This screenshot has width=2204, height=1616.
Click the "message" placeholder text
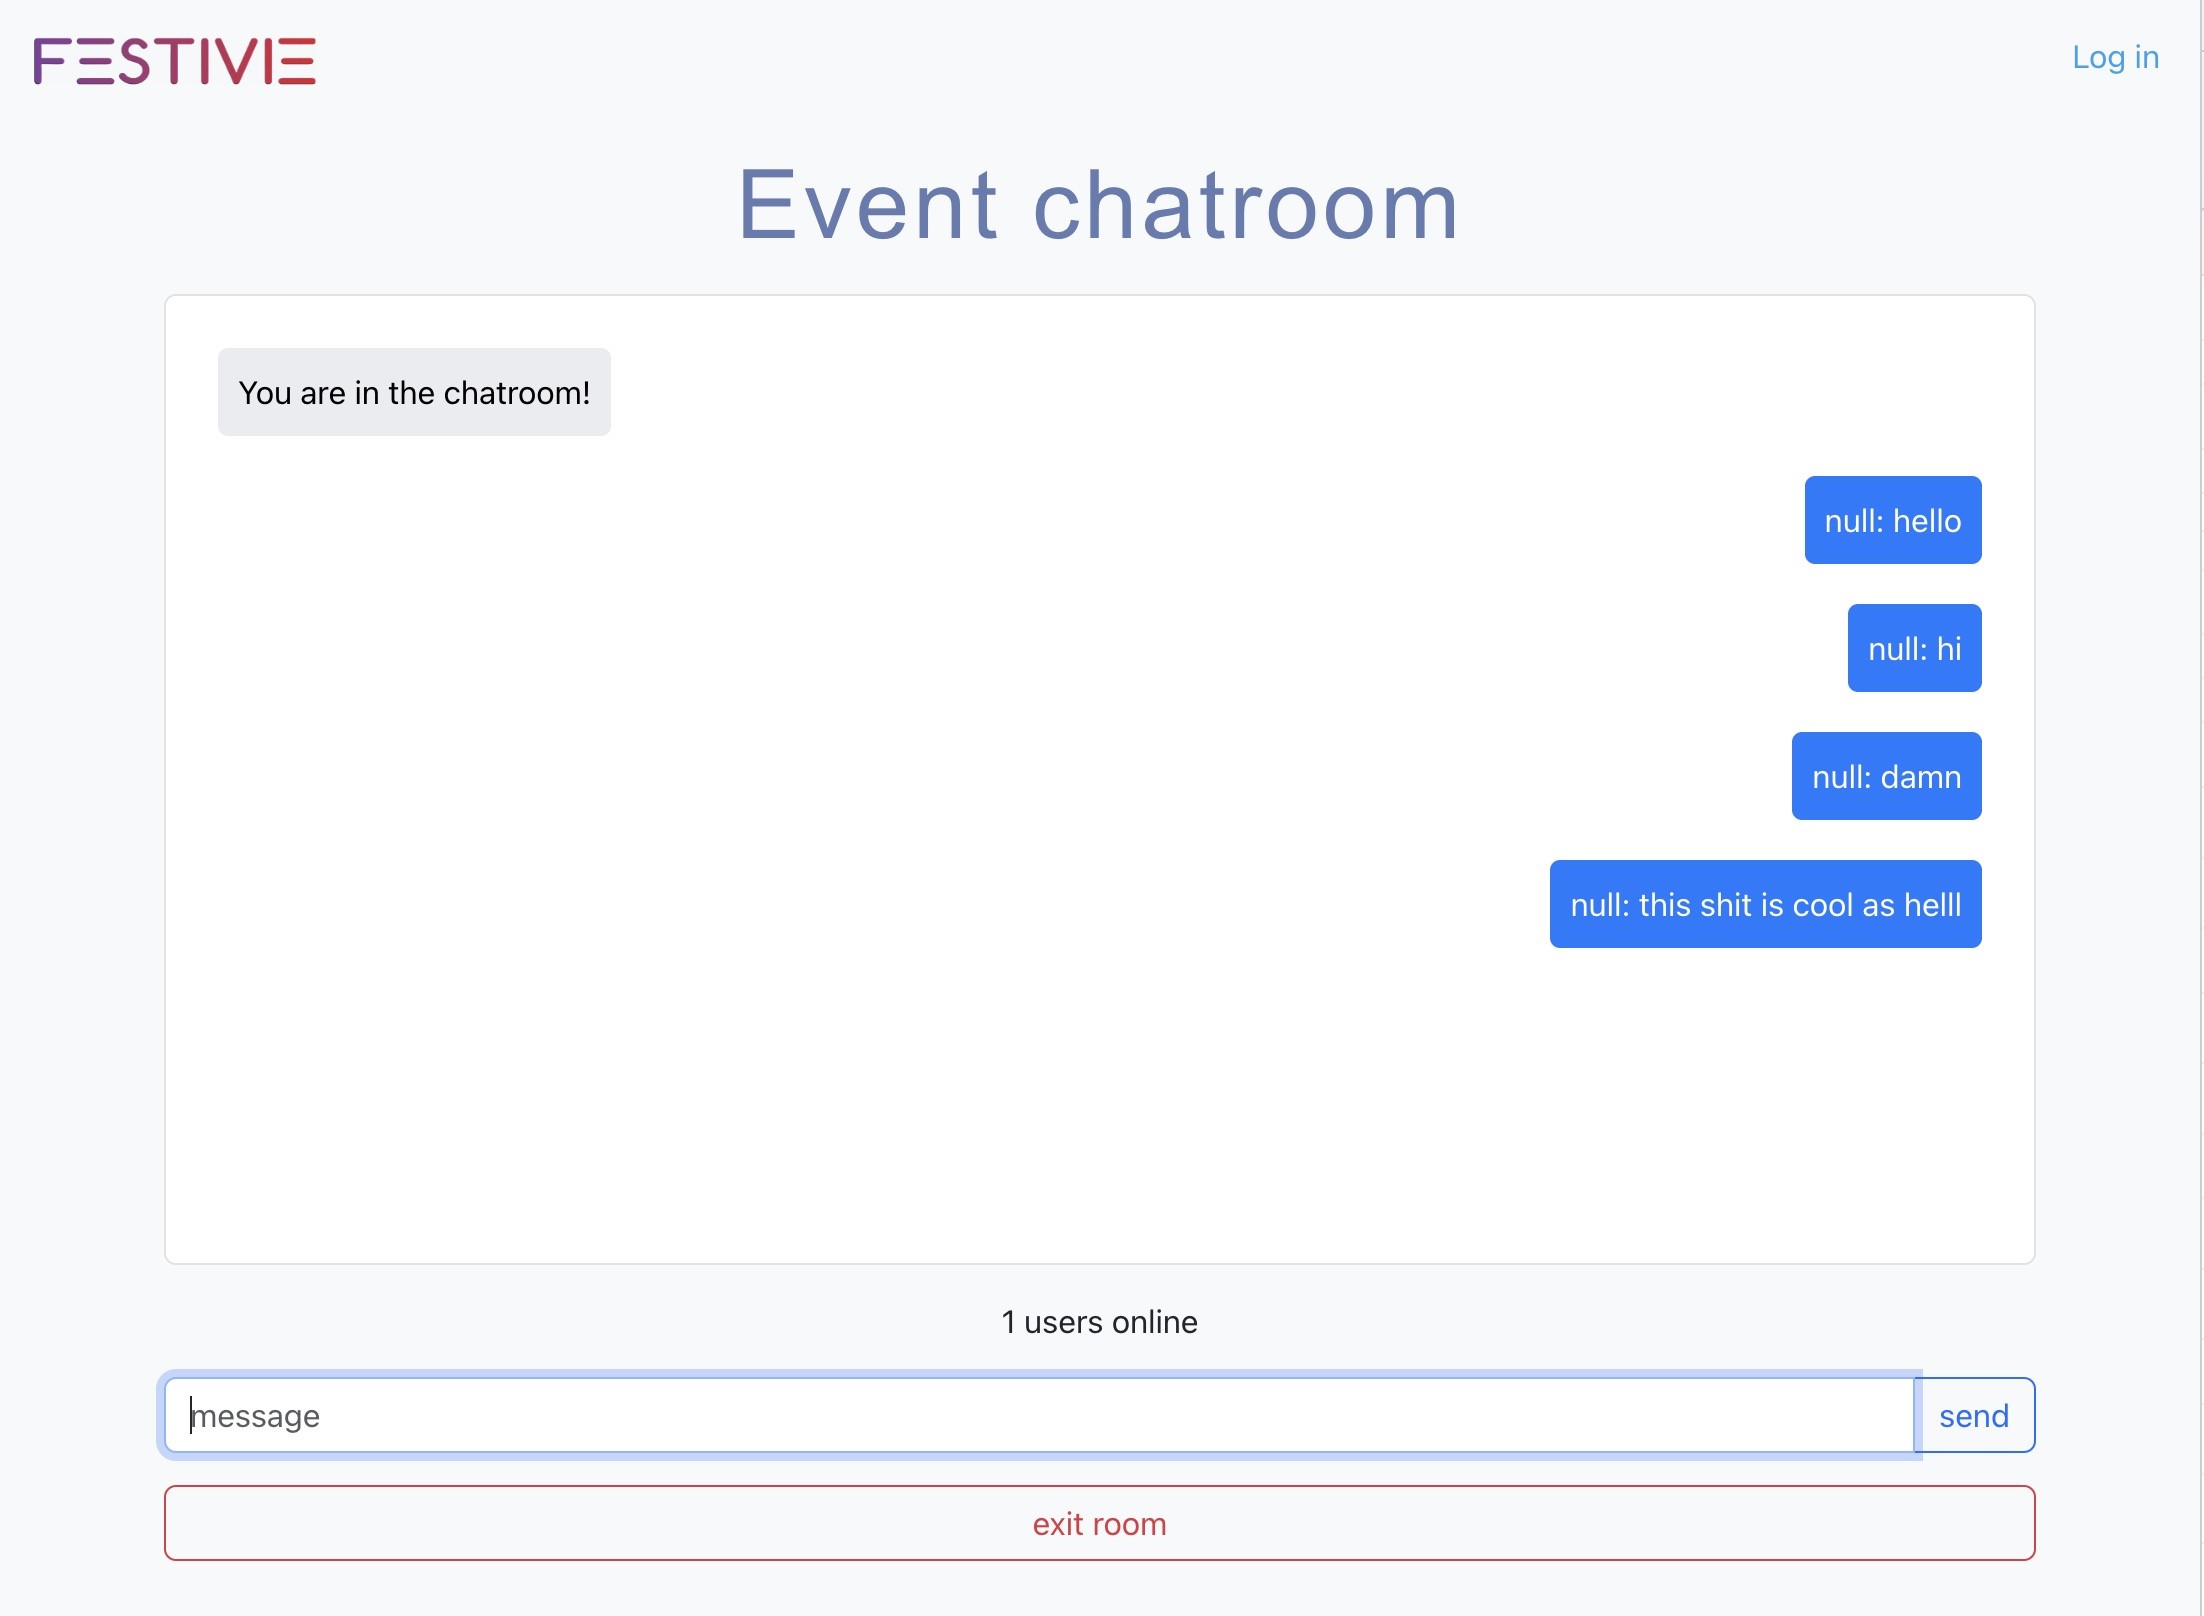[x=256, y=1416]
